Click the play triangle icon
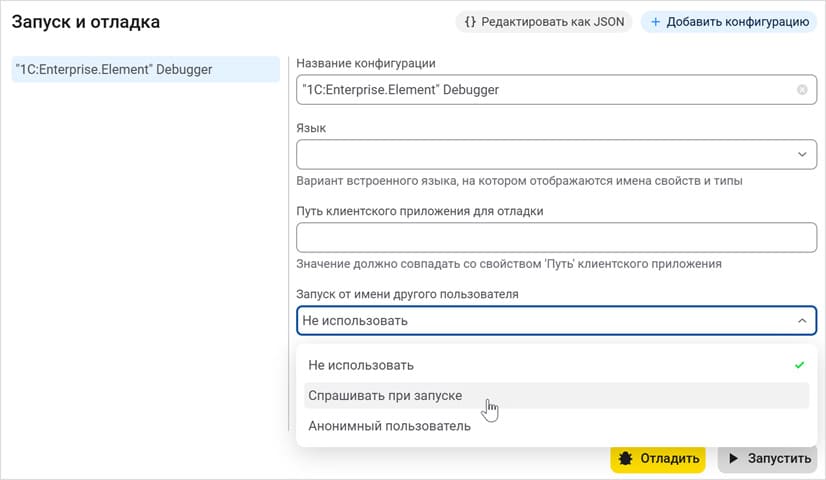 733,458
